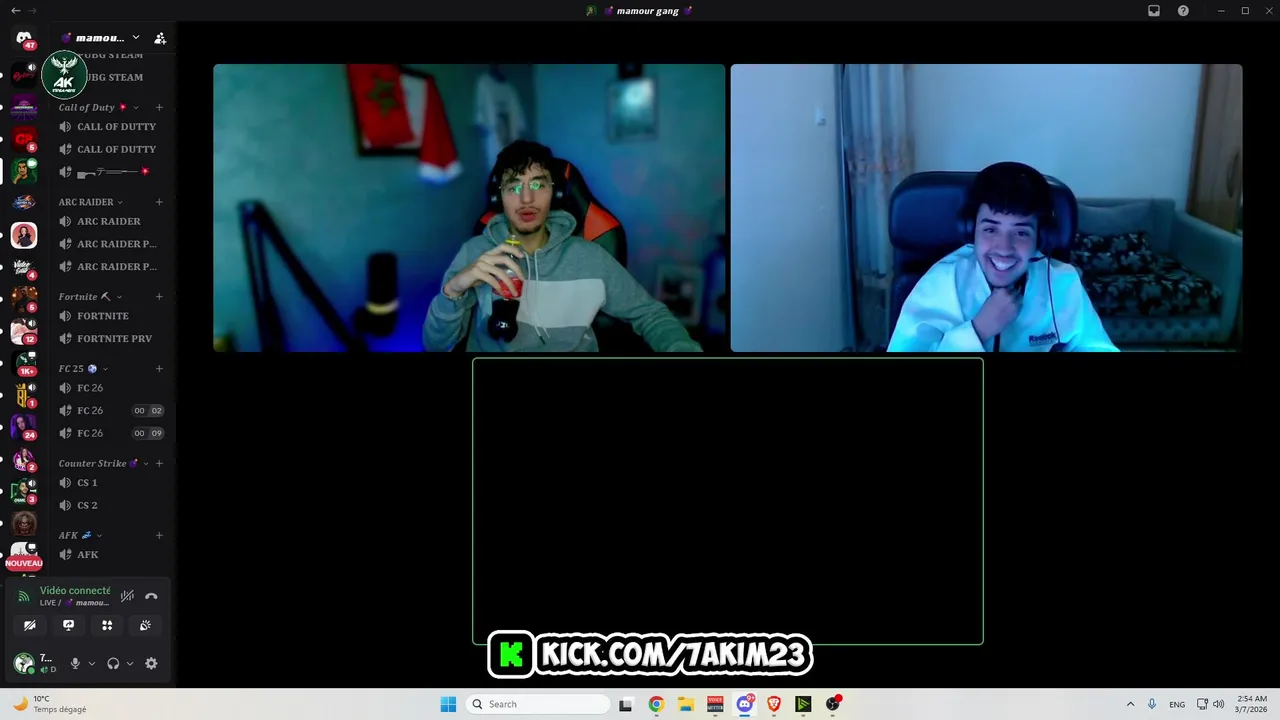1280x720 pixels.
Task: Show hidden system tray icons
Action: point(1130,704)
